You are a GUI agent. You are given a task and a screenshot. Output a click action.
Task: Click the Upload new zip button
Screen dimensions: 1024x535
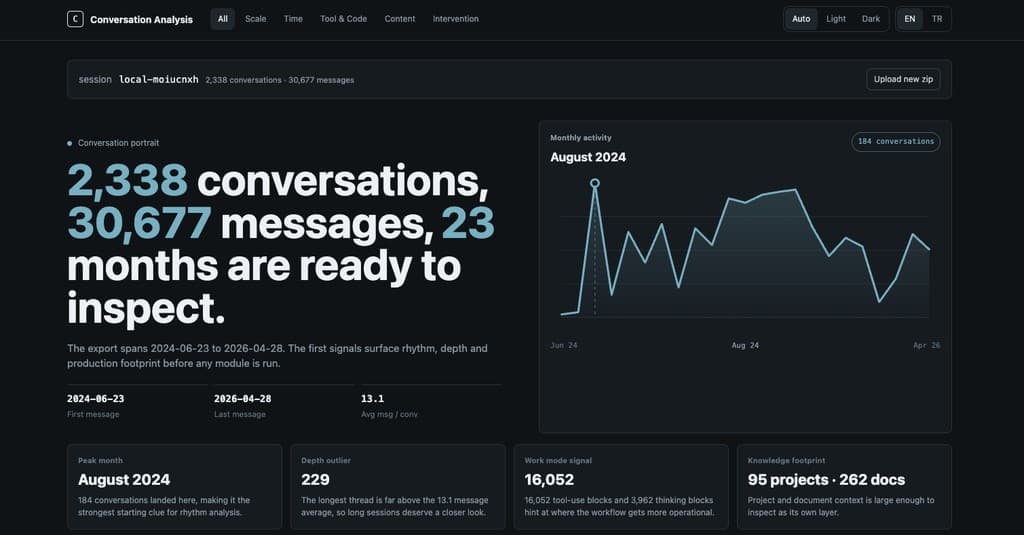(903, 79)
